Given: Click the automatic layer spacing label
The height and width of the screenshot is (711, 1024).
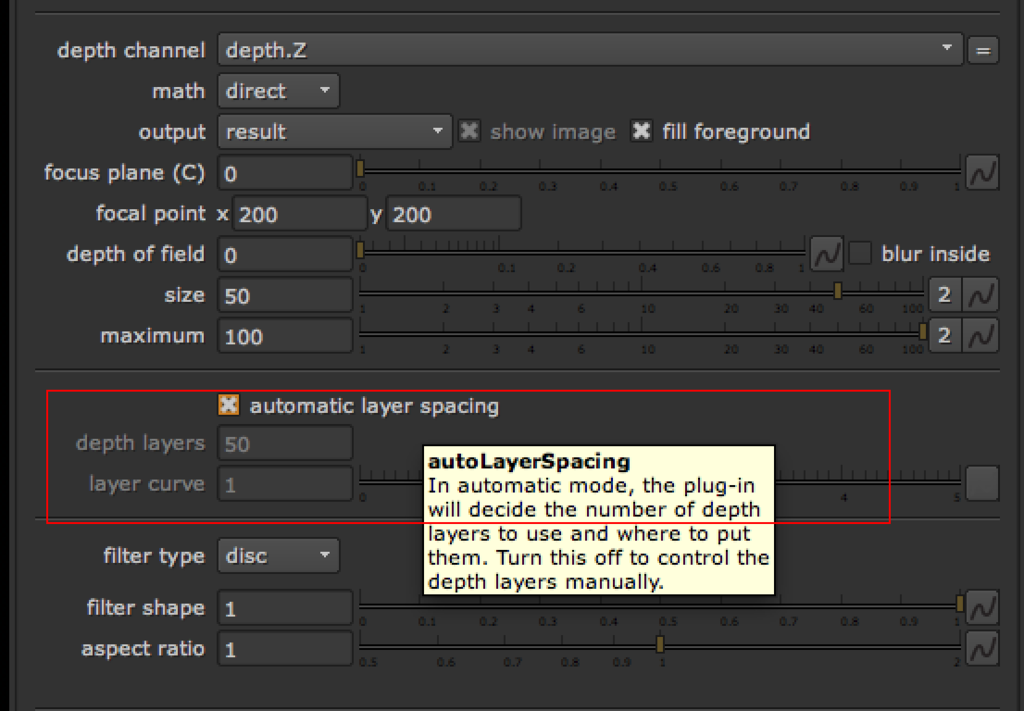Looking at the screenshot, I should [x=374, y=406].
